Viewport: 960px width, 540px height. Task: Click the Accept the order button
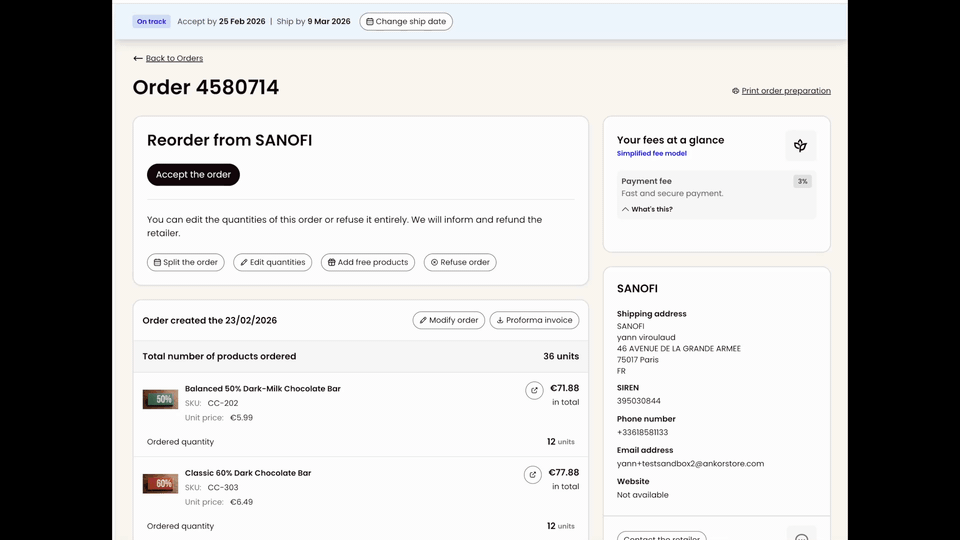click(193, 174)
